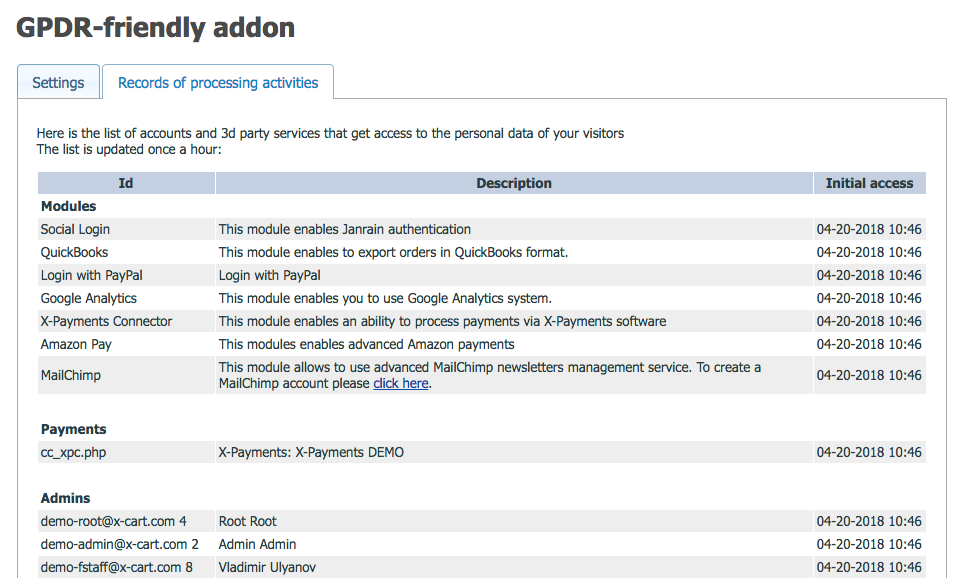Select the cc_xpc.php payment id
The image size is (964, 578).
pyautogui.click(x=73, y=453)
